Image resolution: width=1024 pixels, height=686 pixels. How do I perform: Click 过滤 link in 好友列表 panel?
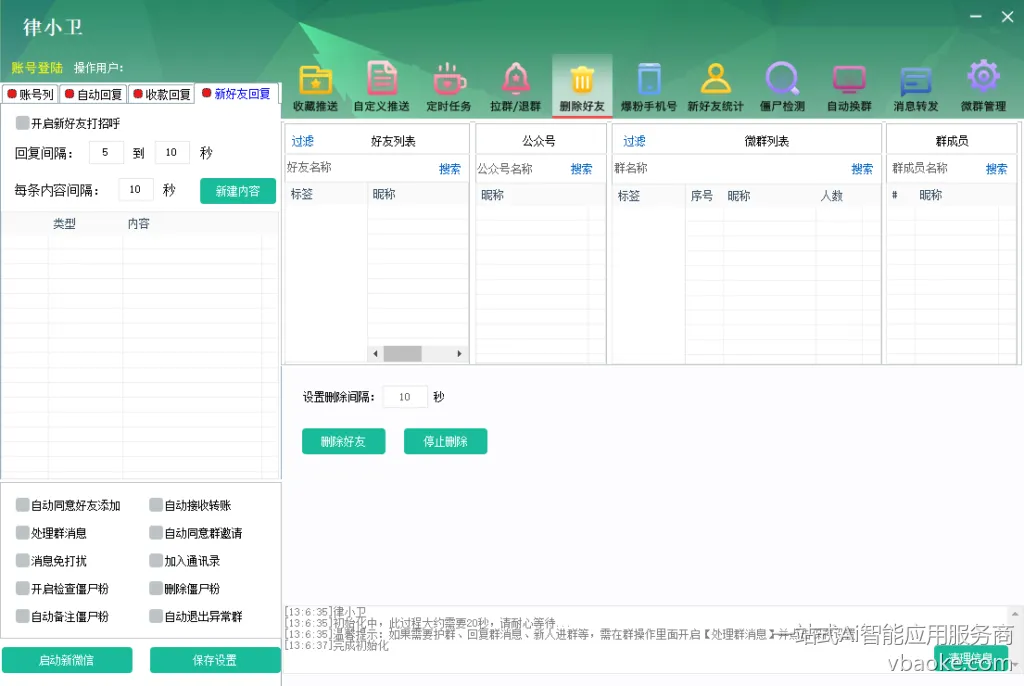302,141
